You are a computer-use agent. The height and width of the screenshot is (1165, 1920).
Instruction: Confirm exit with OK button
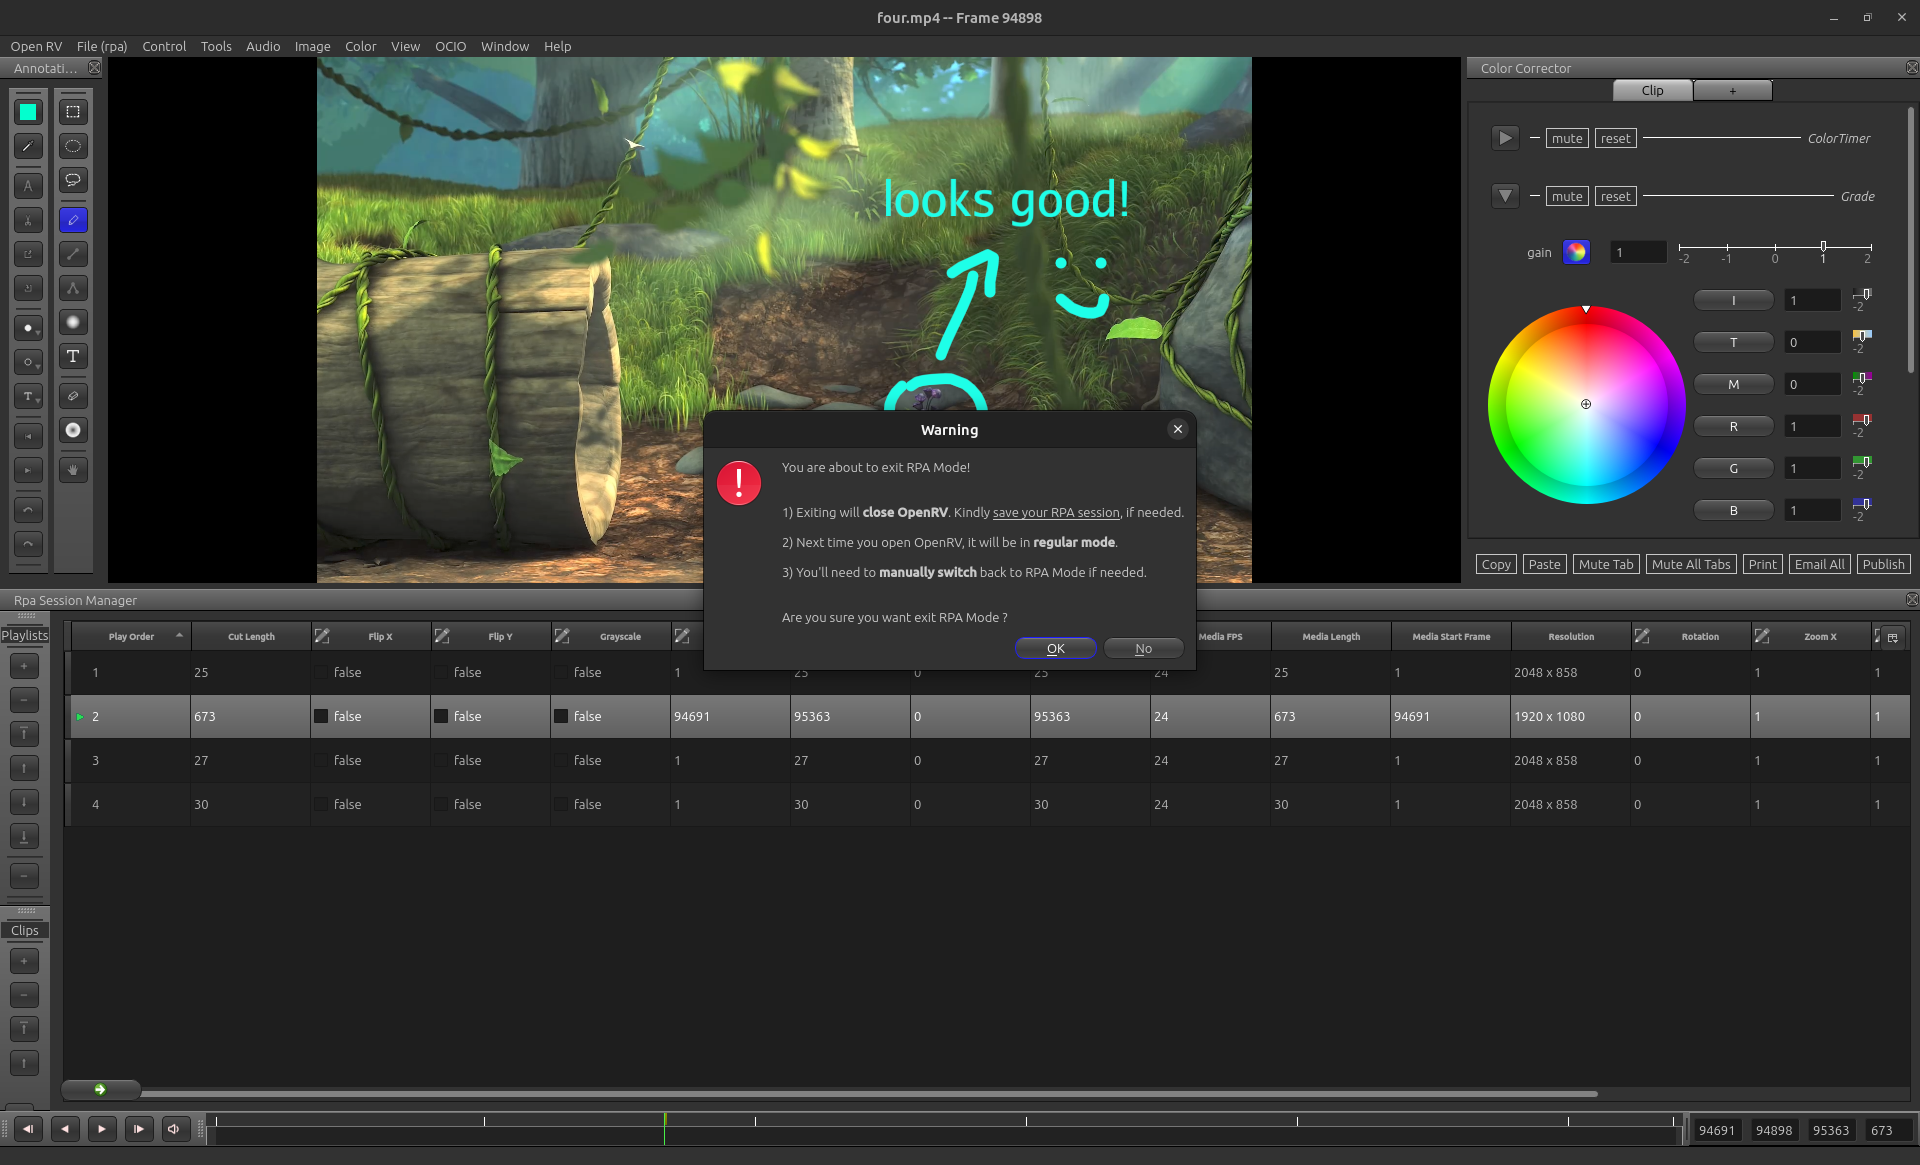(1056, 648)
